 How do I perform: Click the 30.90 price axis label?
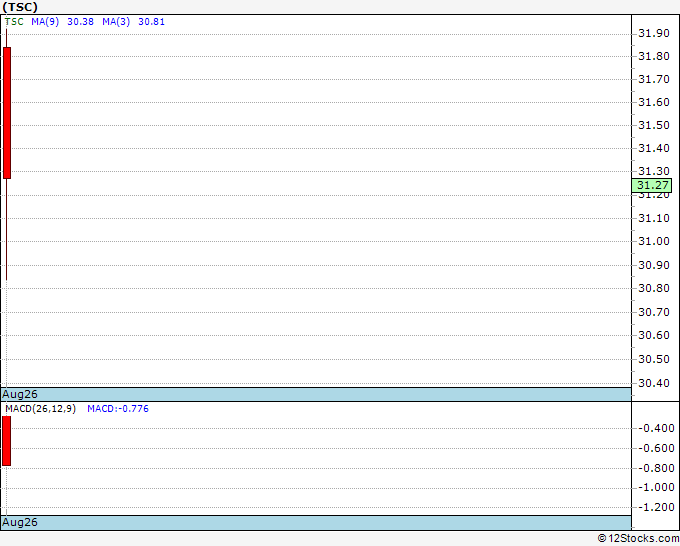point(654,265)
